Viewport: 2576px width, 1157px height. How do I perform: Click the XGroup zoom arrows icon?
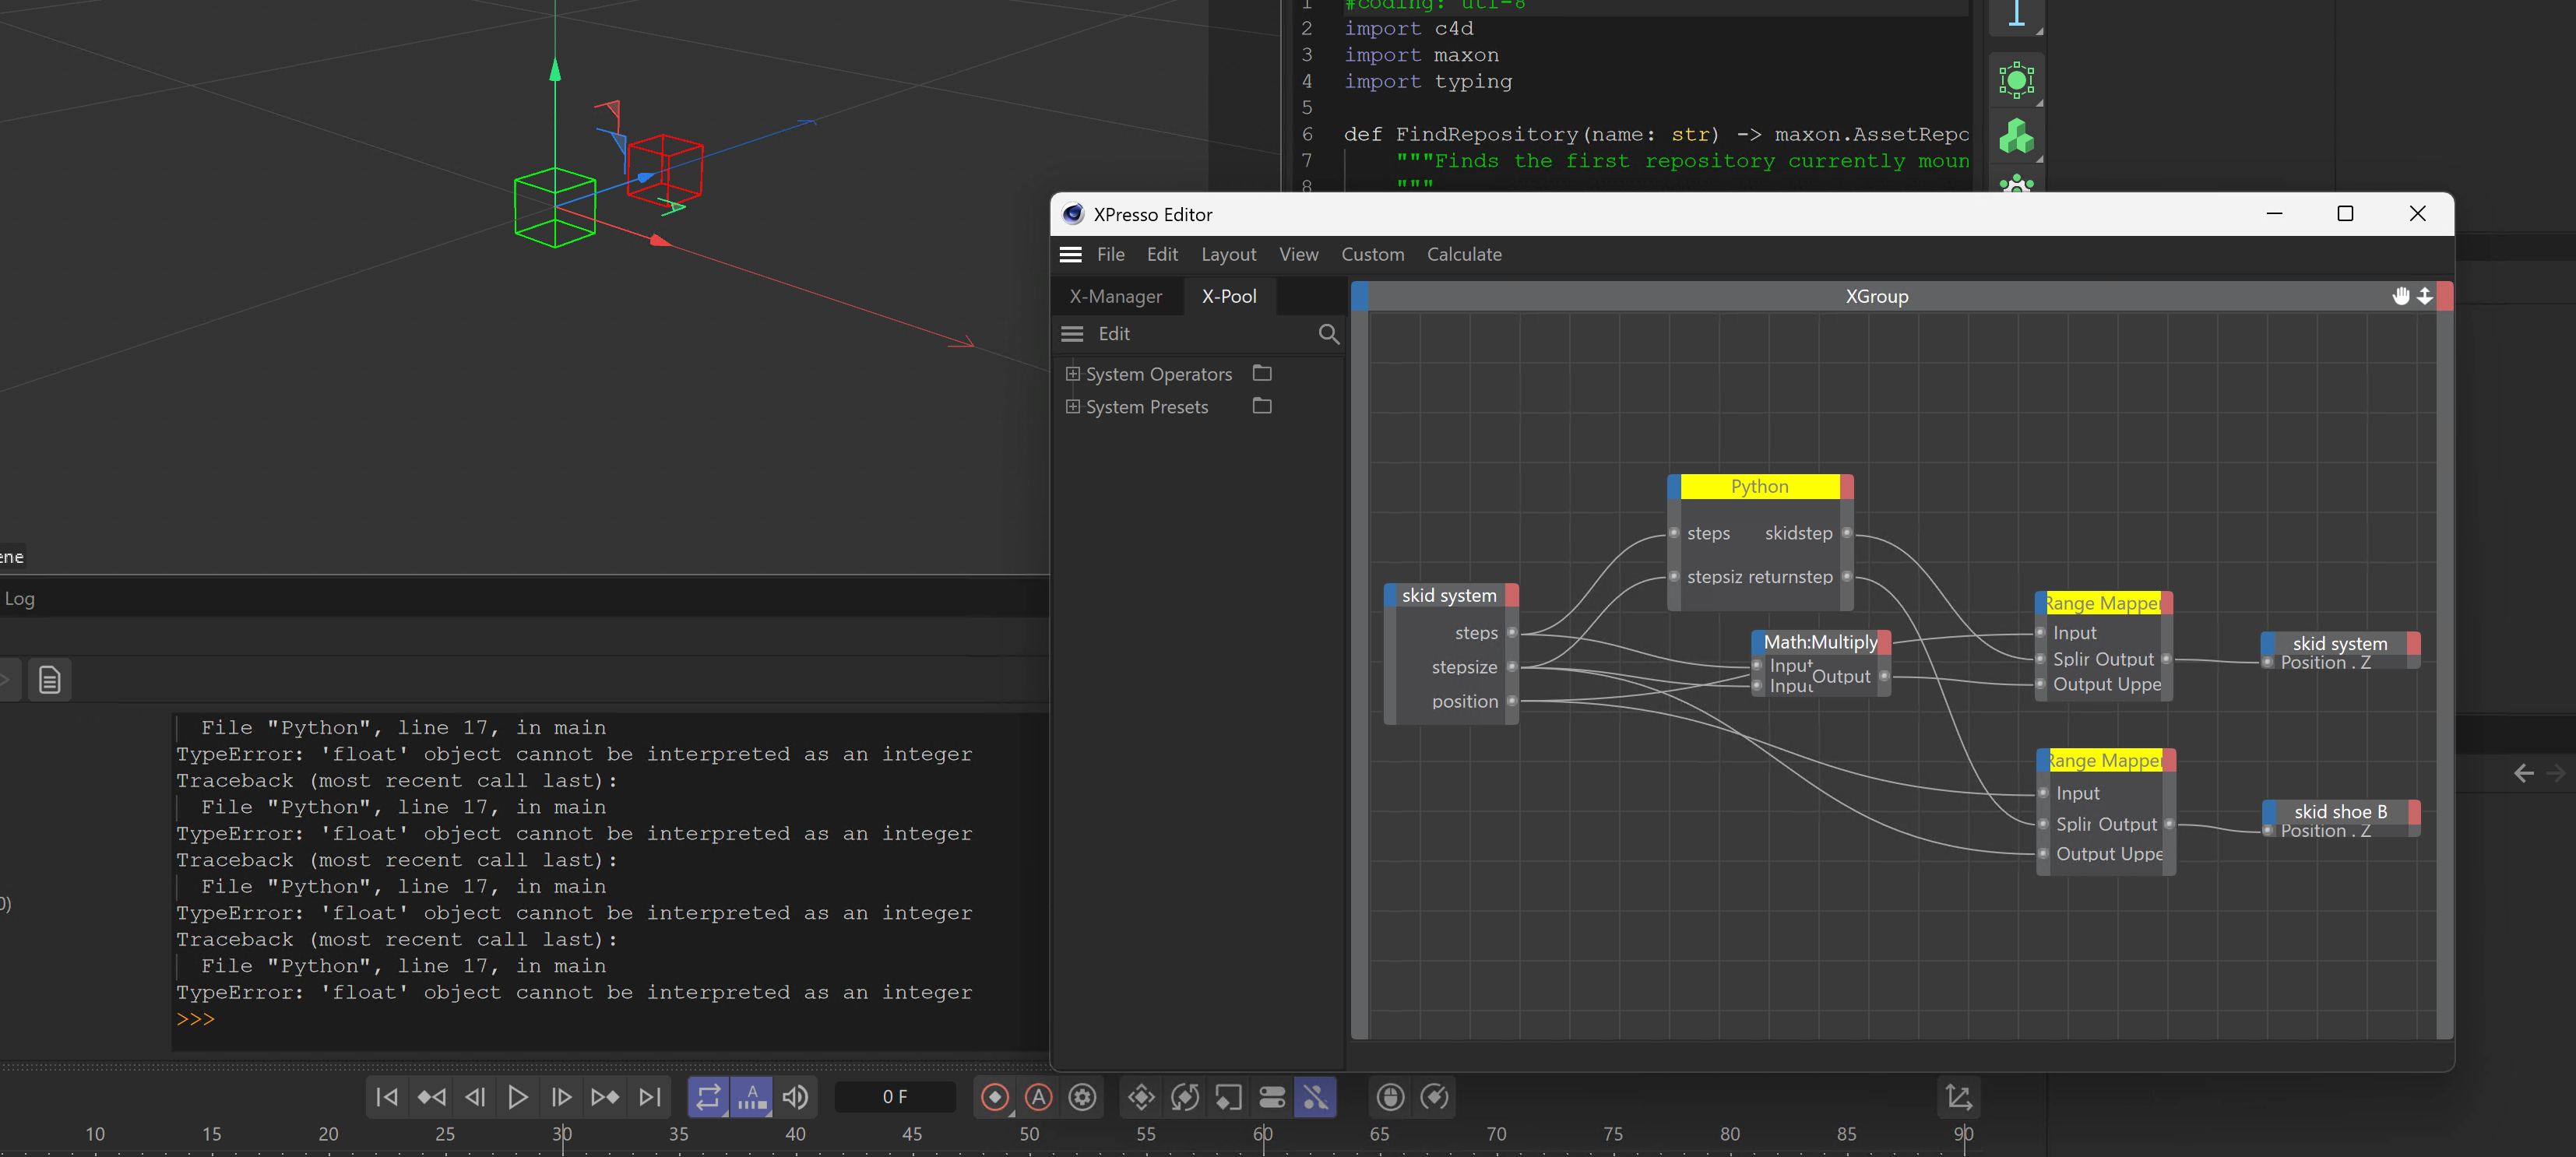tap(2424, 296)
